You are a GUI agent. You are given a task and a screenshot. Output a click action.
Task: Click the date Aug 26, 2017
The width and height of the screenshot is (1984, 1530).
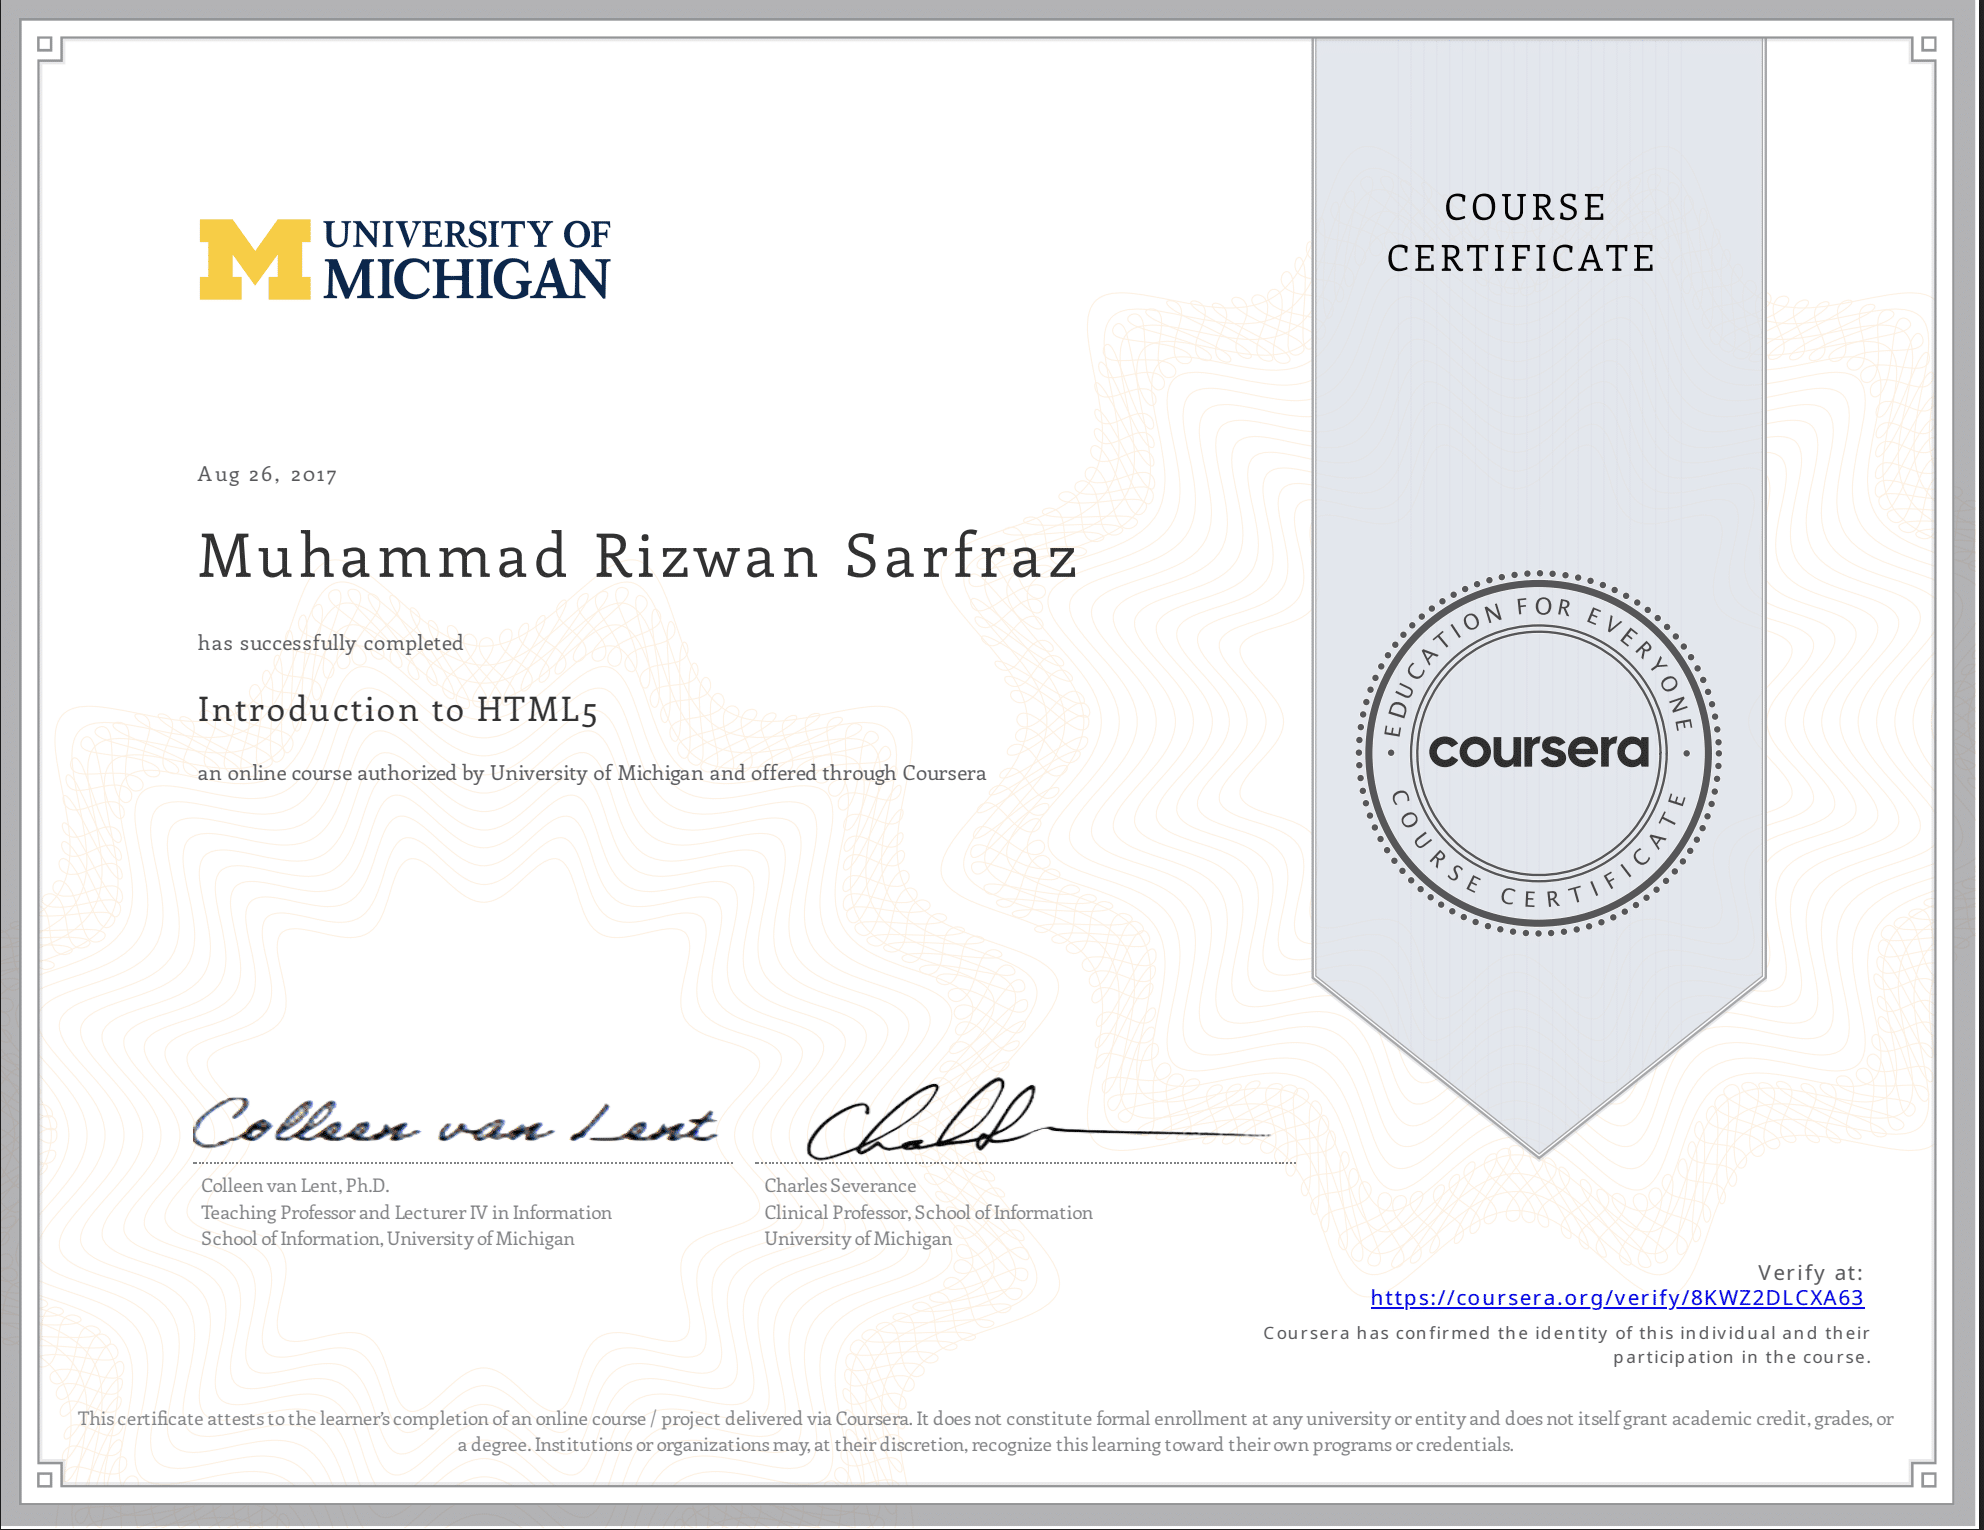[266, 474]
